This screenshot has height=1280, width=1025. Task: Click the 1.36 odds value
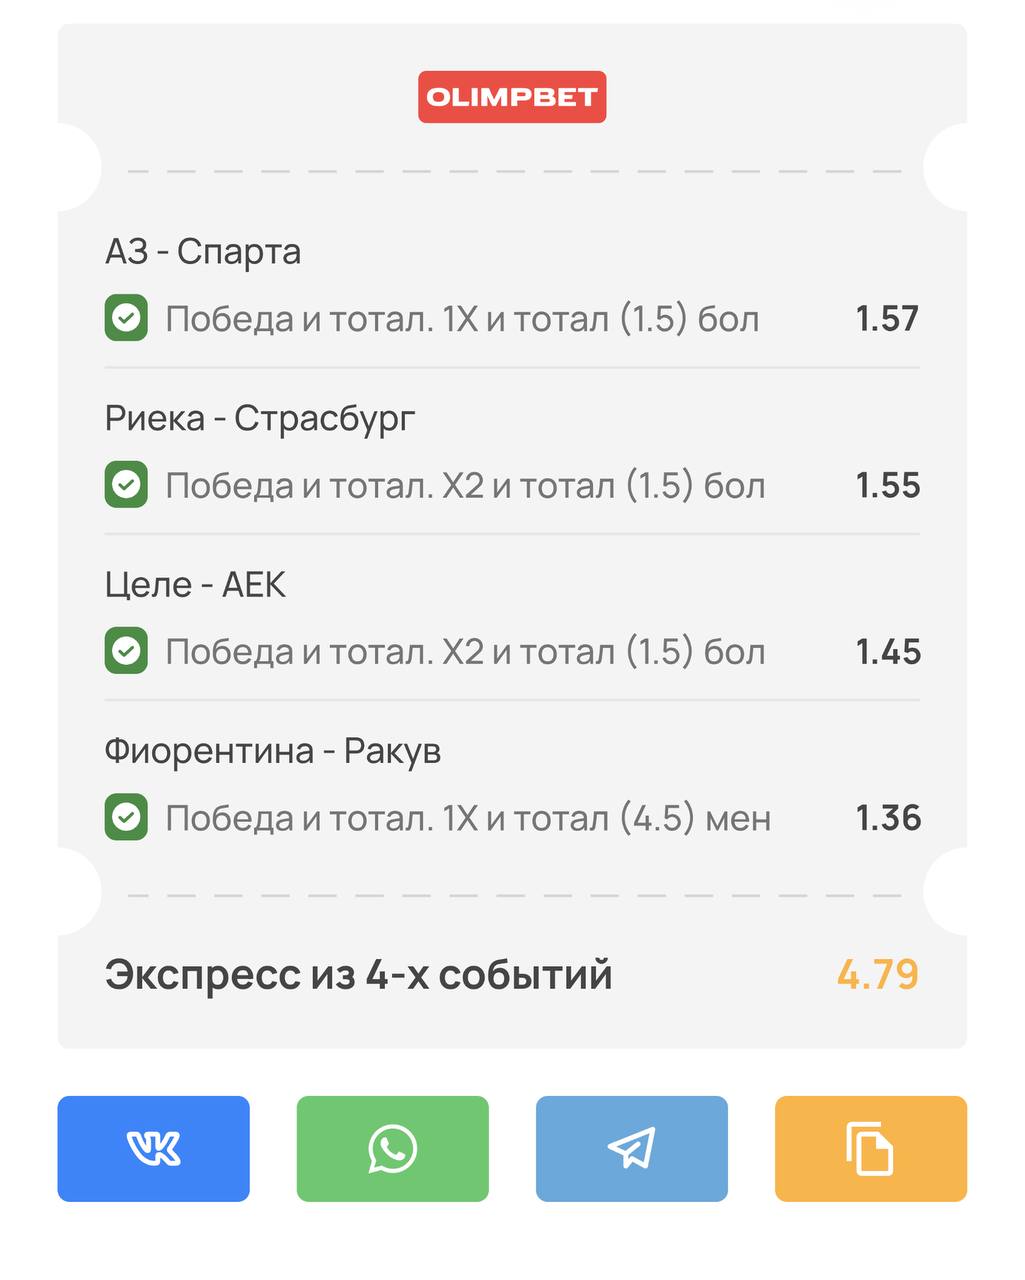(x=888, y=818)
